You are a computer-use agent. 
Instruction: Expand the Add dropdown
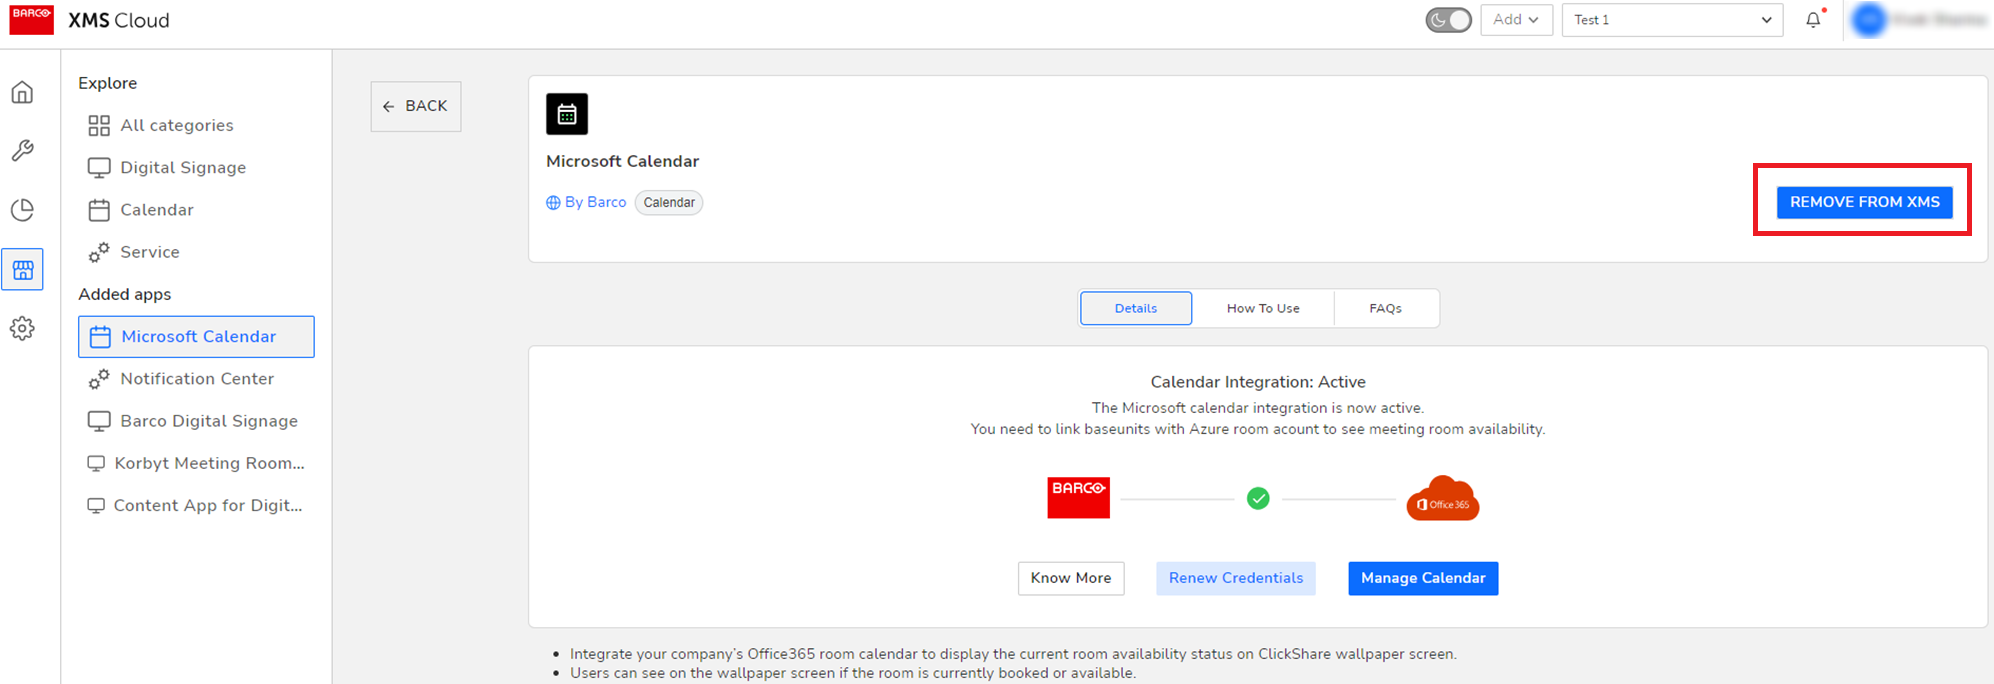(x=1516, y=20)
